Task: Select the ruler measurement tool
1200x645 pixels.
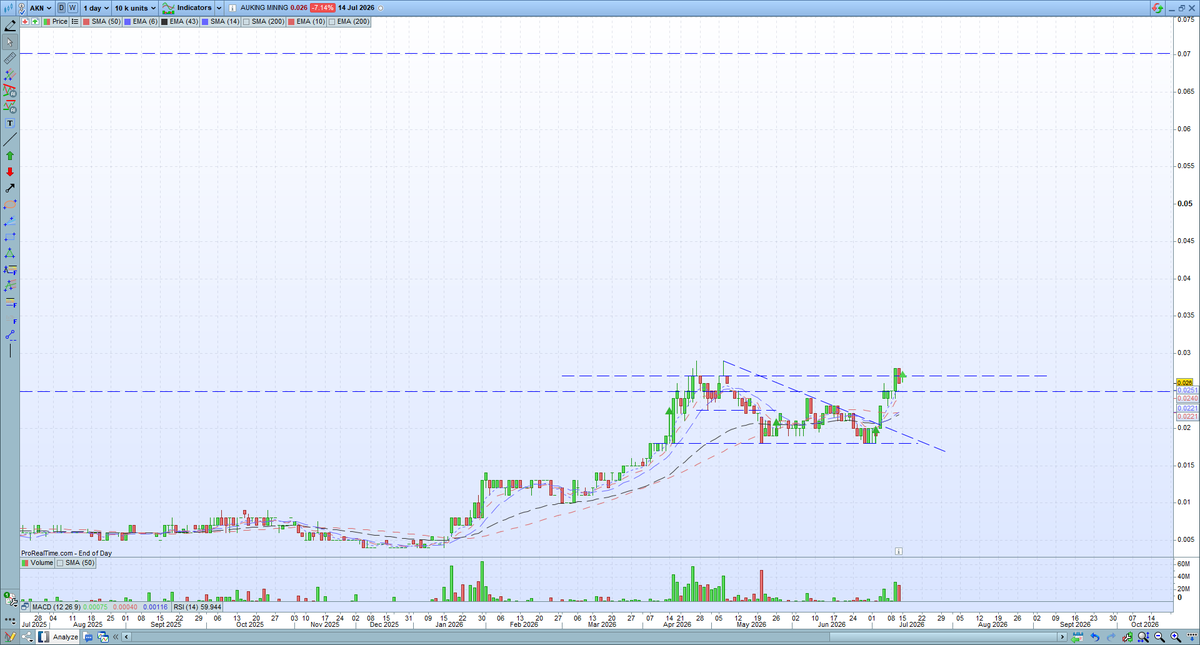Action: point(11,58)
